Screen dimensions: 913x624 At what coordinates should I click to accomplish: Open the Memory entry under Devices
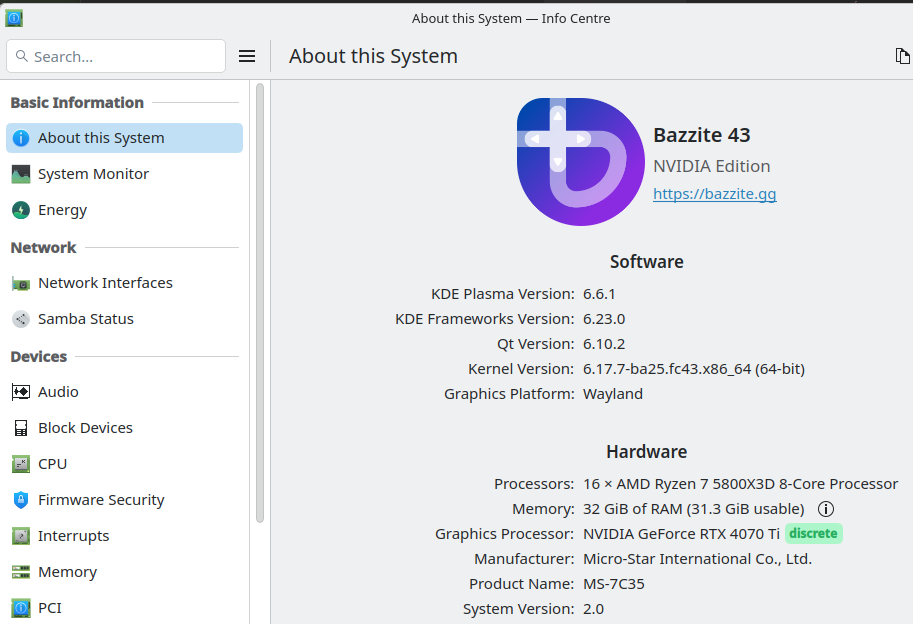(67, 572)
